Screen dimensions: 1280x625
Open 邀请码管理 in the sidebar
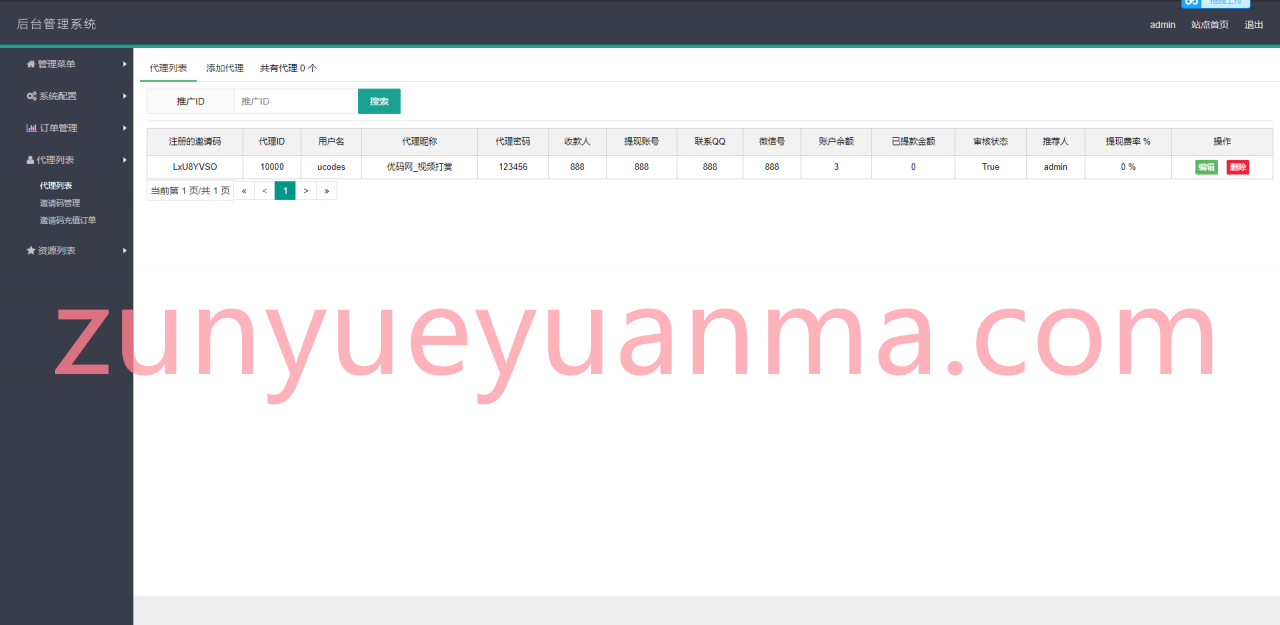point(60,203)
